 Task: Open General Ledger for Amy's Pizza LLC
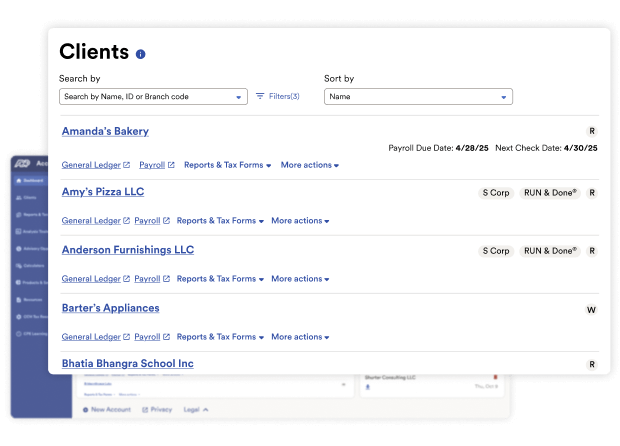pyautogui.click(x=96, y=221)
